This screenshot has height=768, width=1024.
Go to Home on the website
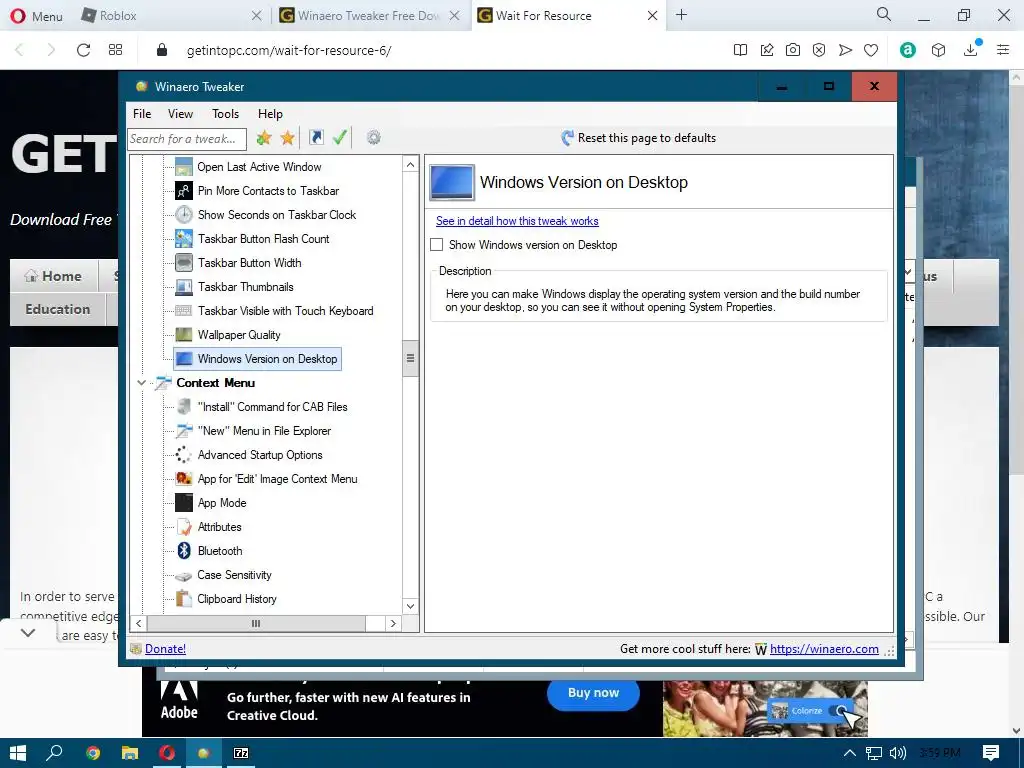coord(54,276)
